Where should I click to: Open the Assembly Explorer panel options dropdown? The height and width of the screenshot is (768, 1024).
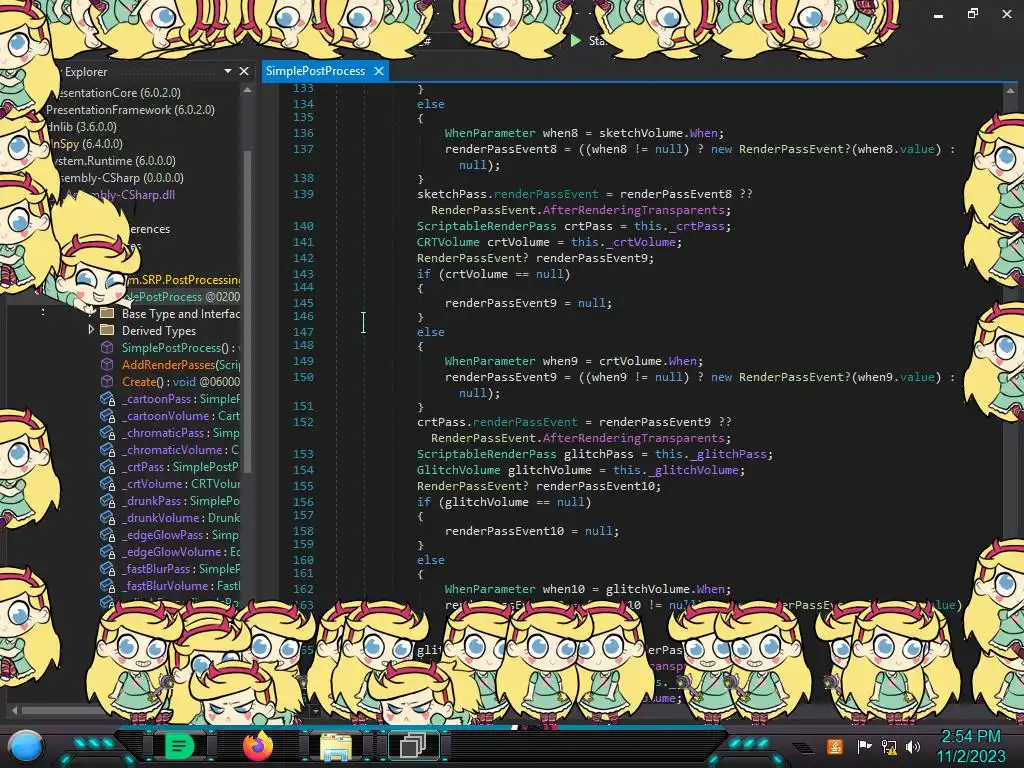tap(228, 71)
